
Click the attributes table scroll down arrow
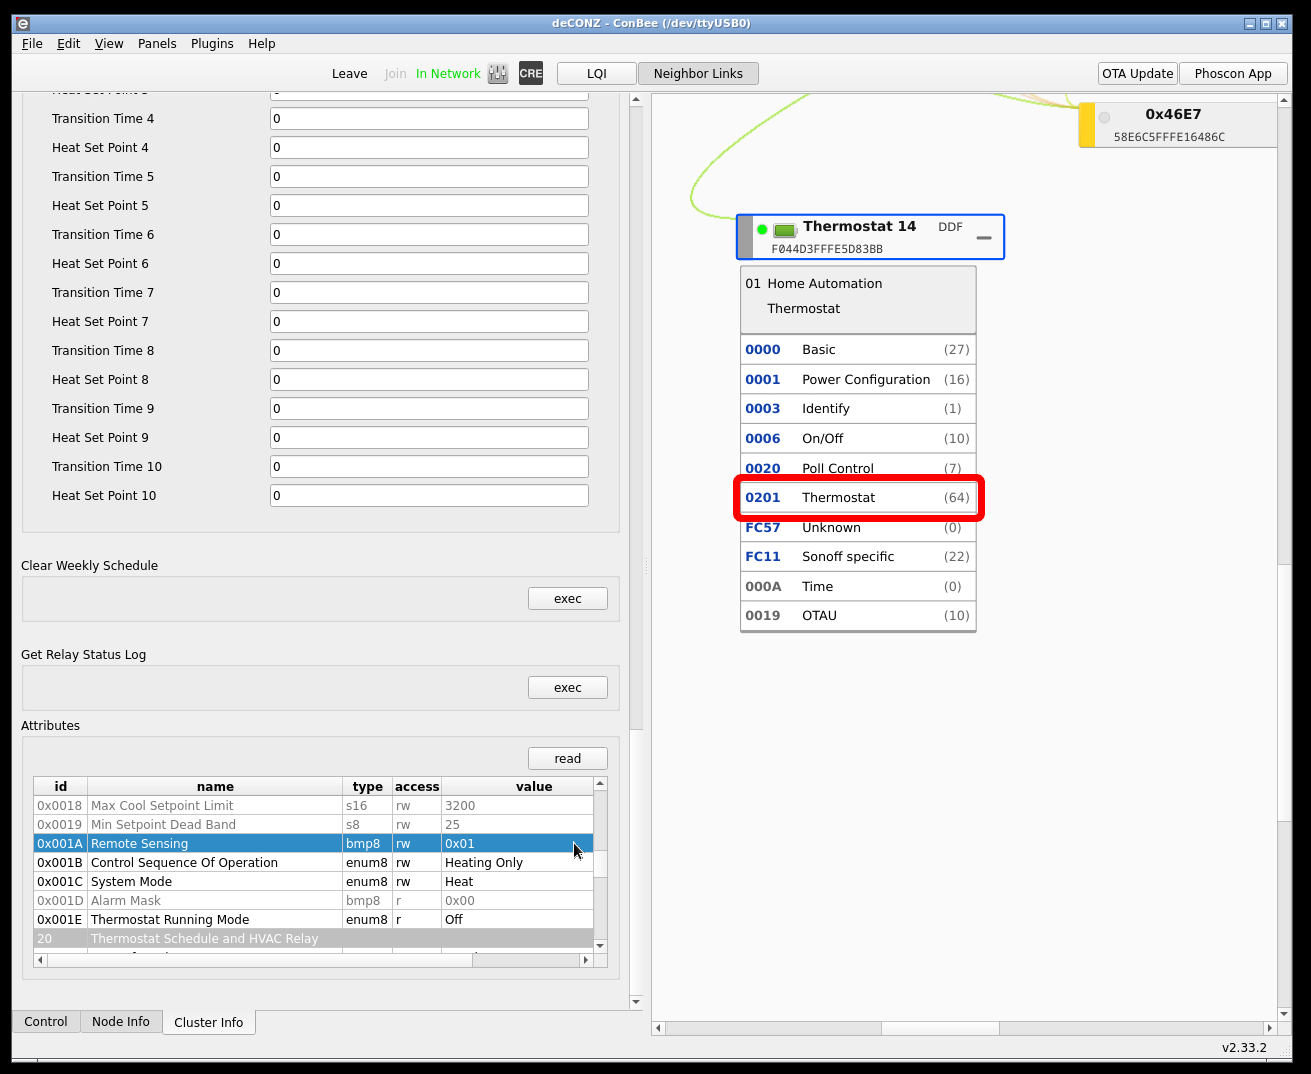pyautogui.click(x=600, y=945)
